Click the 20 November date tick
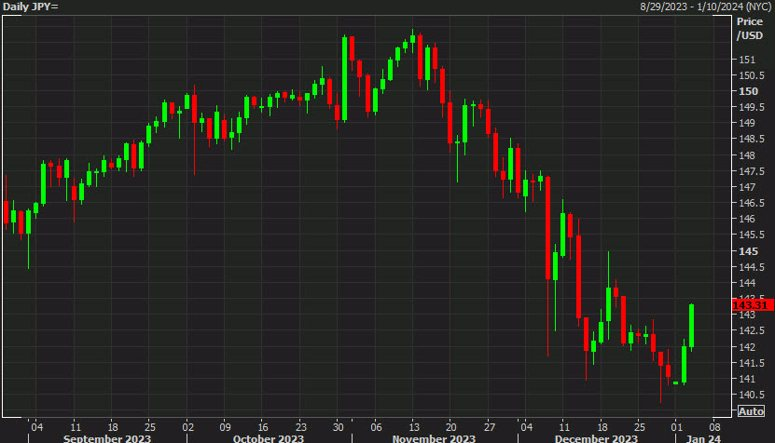 451,427
